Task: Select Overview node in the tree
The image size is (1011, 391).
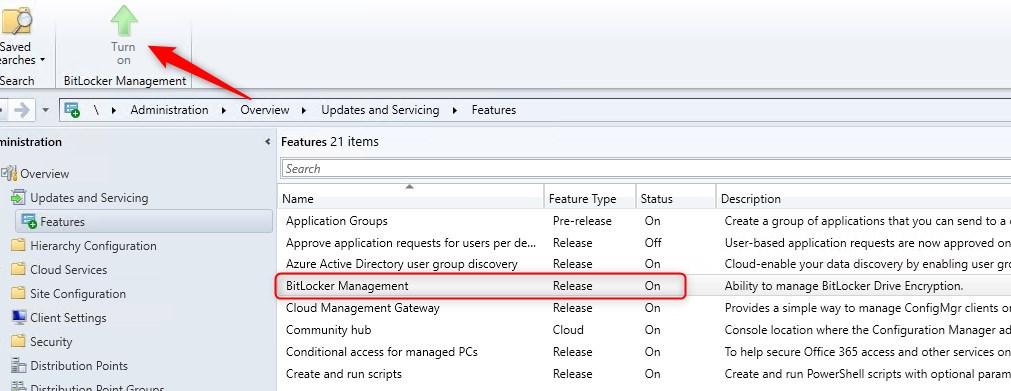Action: tap(44, 174)
